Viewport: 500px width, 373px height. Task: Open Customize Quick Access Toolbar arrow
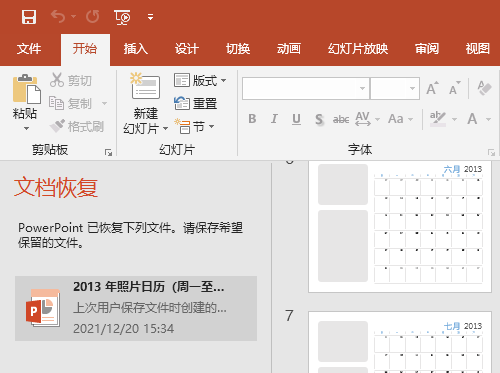[x=151, y=17]
